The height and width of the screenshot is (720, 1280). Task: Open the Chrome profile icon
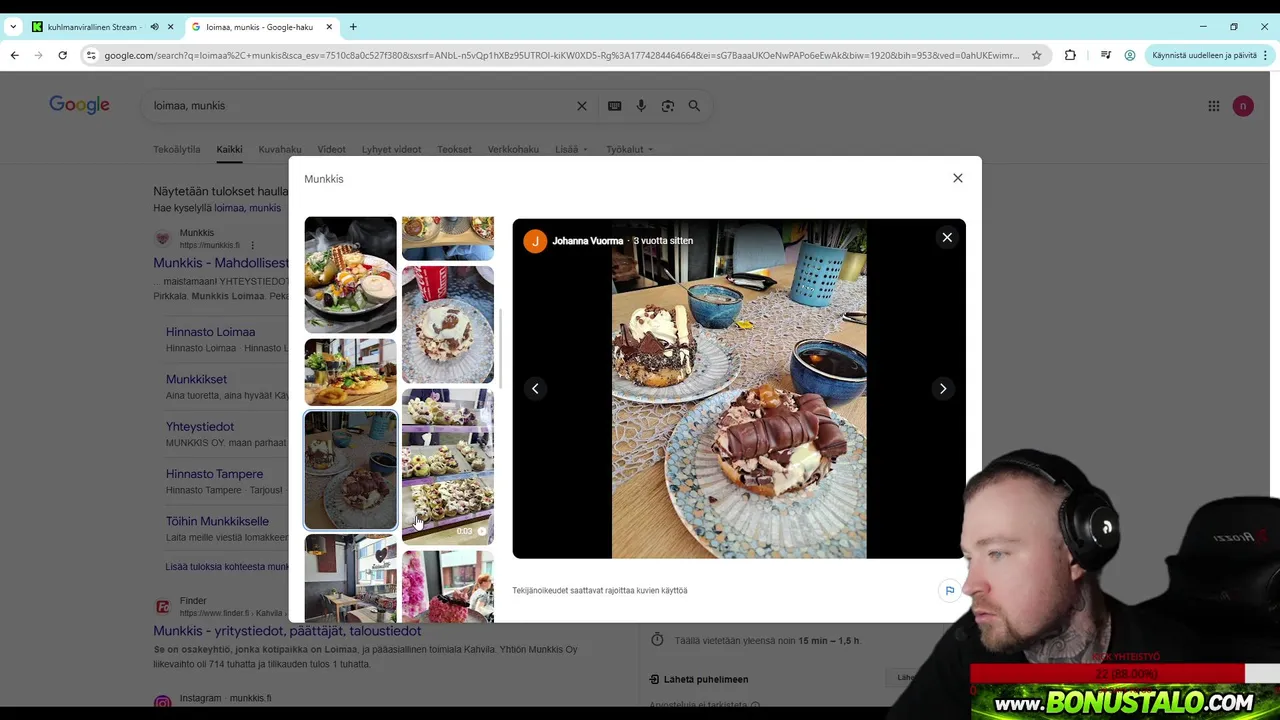[x=1130, y=55]
